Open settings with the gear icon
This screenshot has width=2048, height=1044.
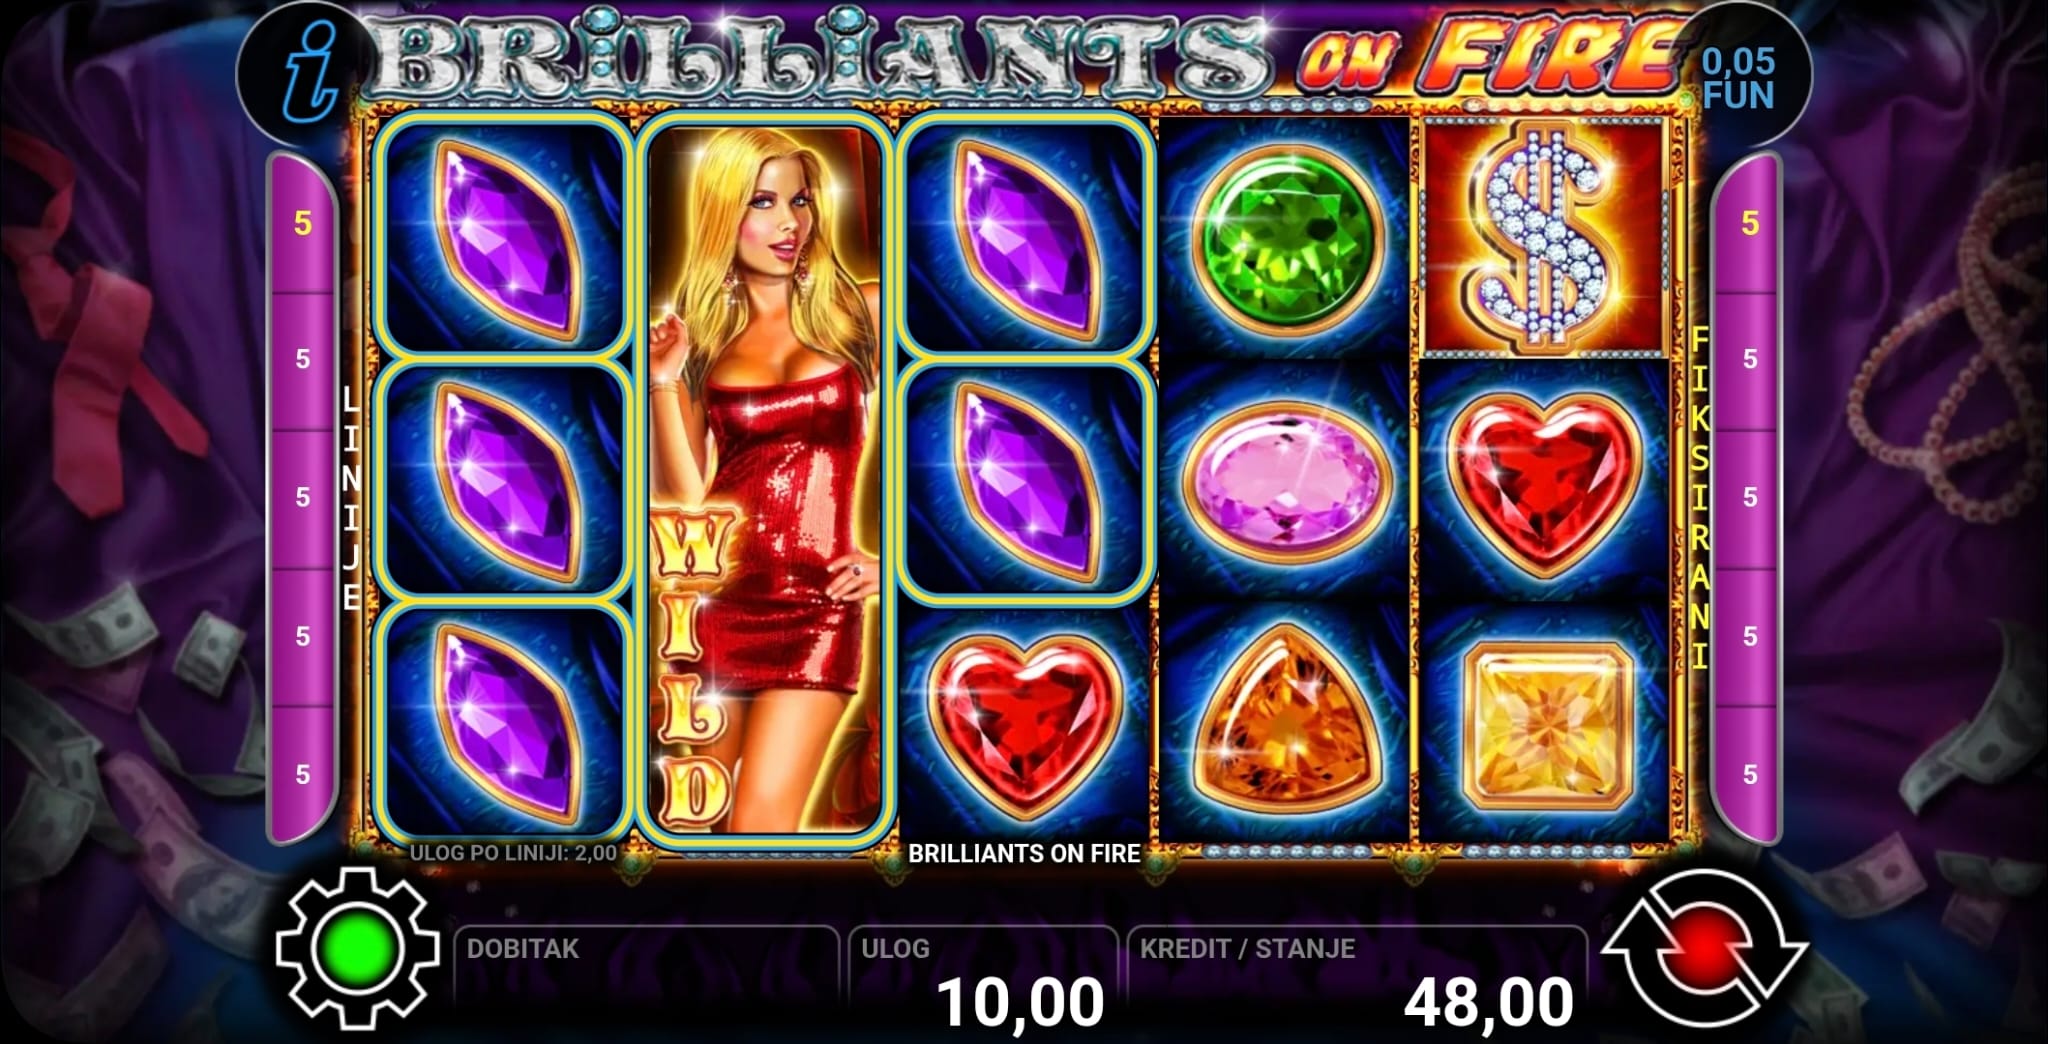[x=357, y=949]
